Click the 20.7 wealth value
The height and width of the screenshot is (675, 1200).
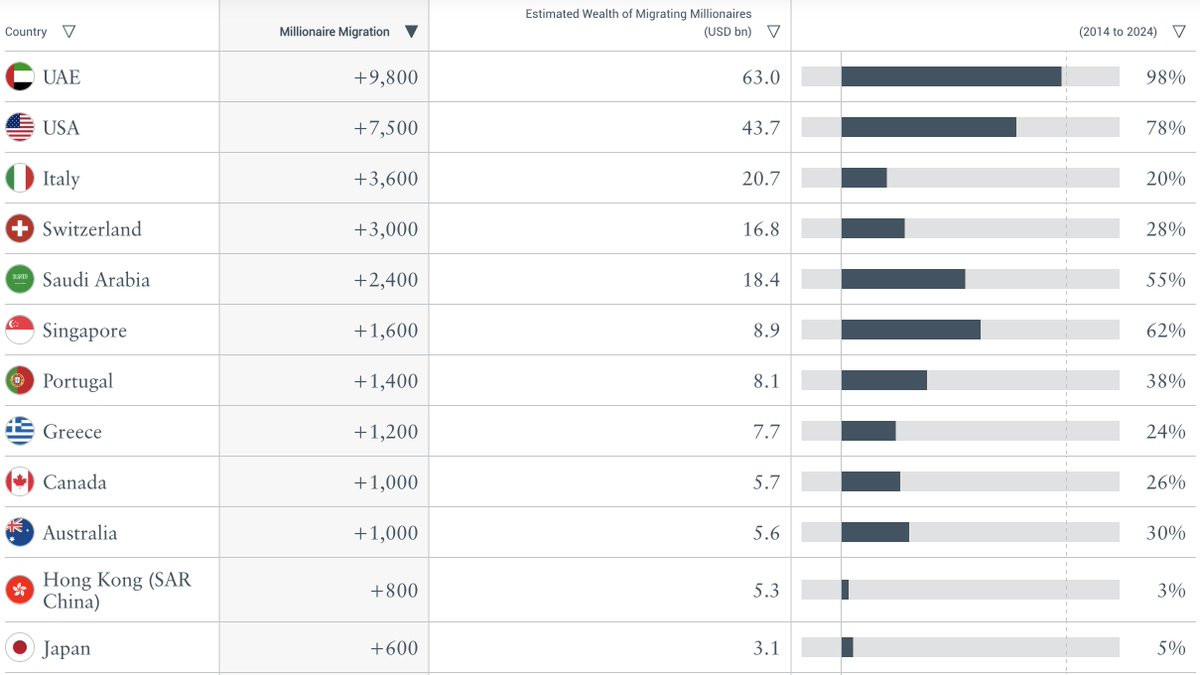pyautogui.click(x=761, y=179)
